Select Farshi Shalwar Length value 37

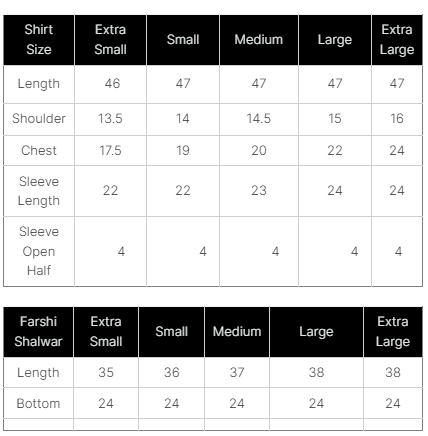pos(237,373)
